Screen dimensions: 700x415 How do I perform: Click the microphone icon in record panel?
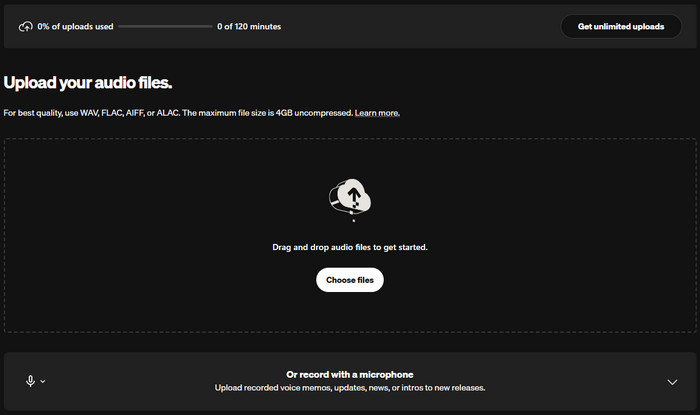coord(30,381)
